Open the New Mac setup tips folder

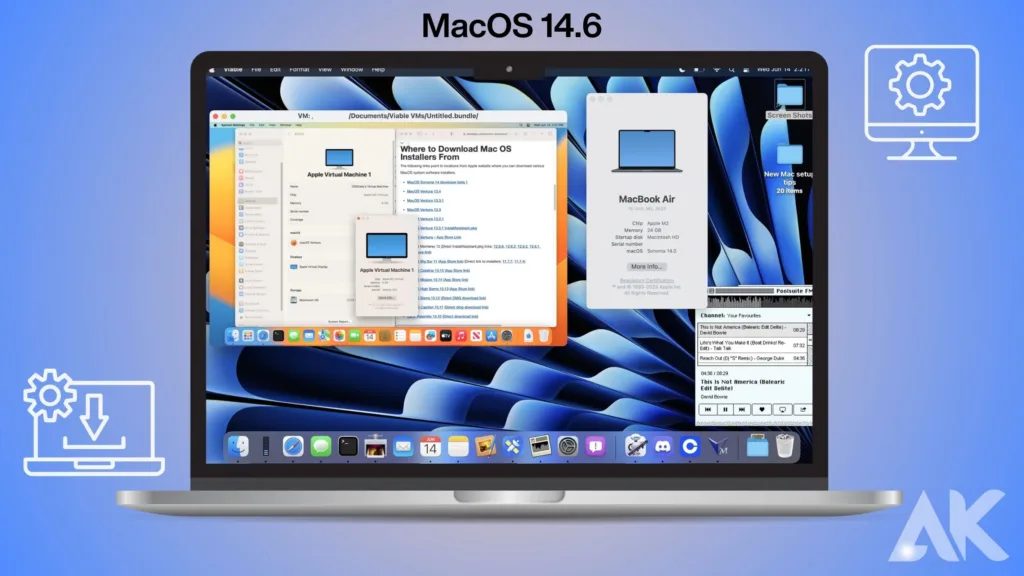tap(790, 168)
